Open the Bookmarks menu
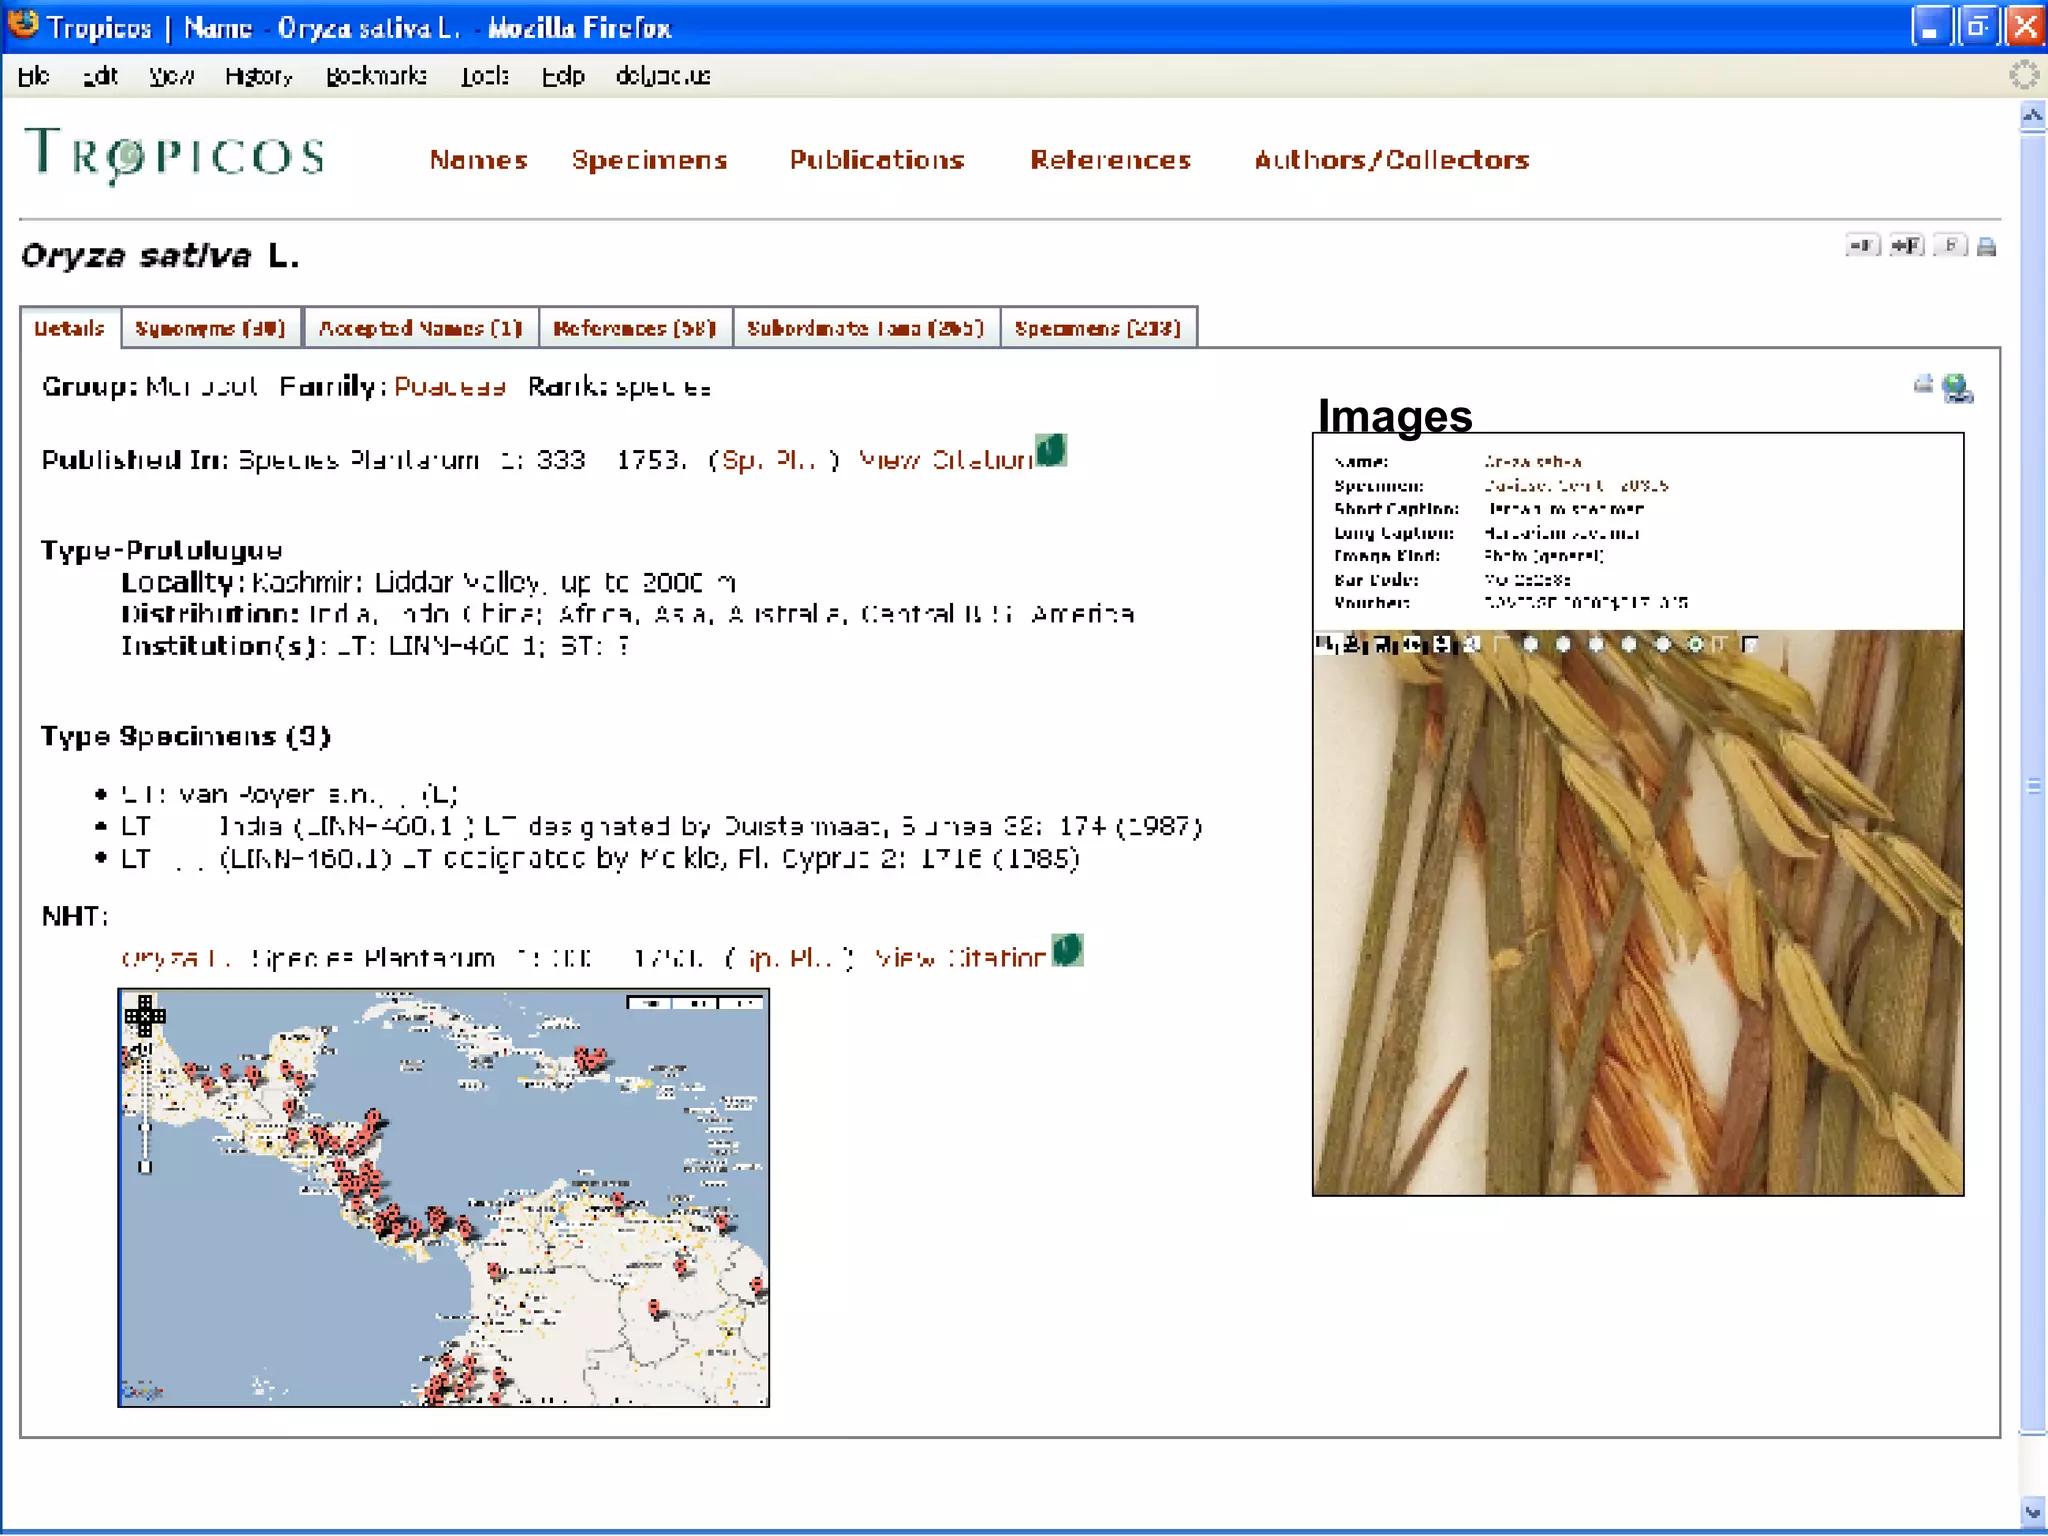Viewport: 2048px width, 1536px height. (x=376, y=76)
